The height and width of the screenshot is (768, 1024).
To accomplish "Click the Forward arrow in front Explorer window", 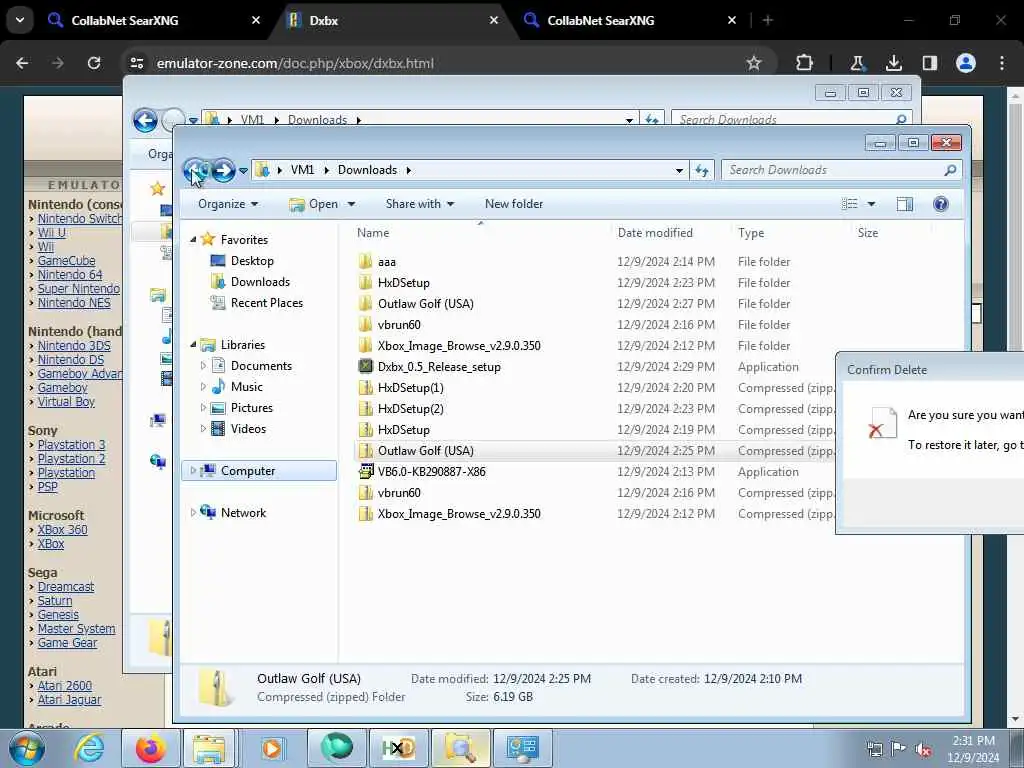I will [x=223, y=170].
